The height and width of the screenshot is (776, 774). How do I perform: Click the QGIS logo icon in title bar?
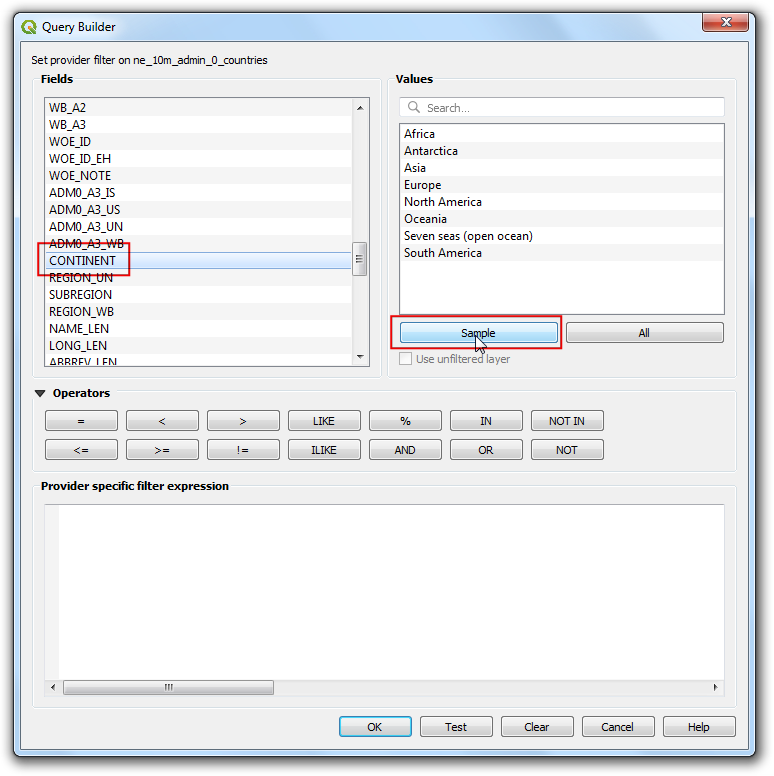click(x=29, y=27)
